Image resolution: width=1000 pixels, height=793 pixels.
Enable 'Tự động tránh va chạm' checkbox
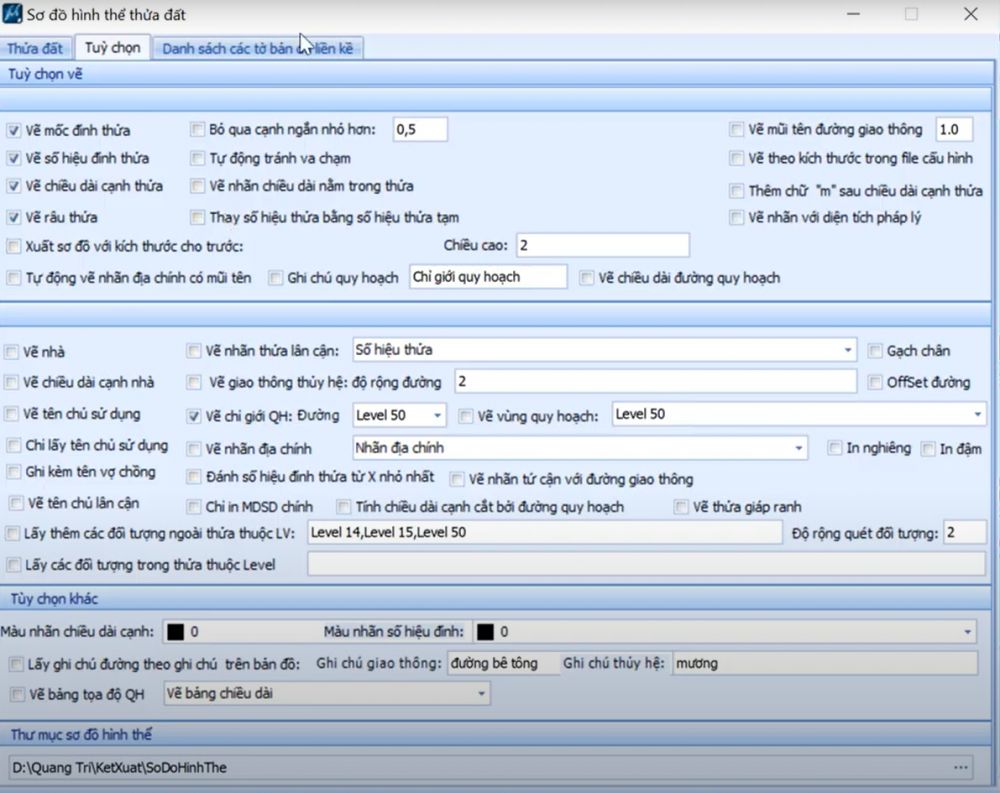198,158
